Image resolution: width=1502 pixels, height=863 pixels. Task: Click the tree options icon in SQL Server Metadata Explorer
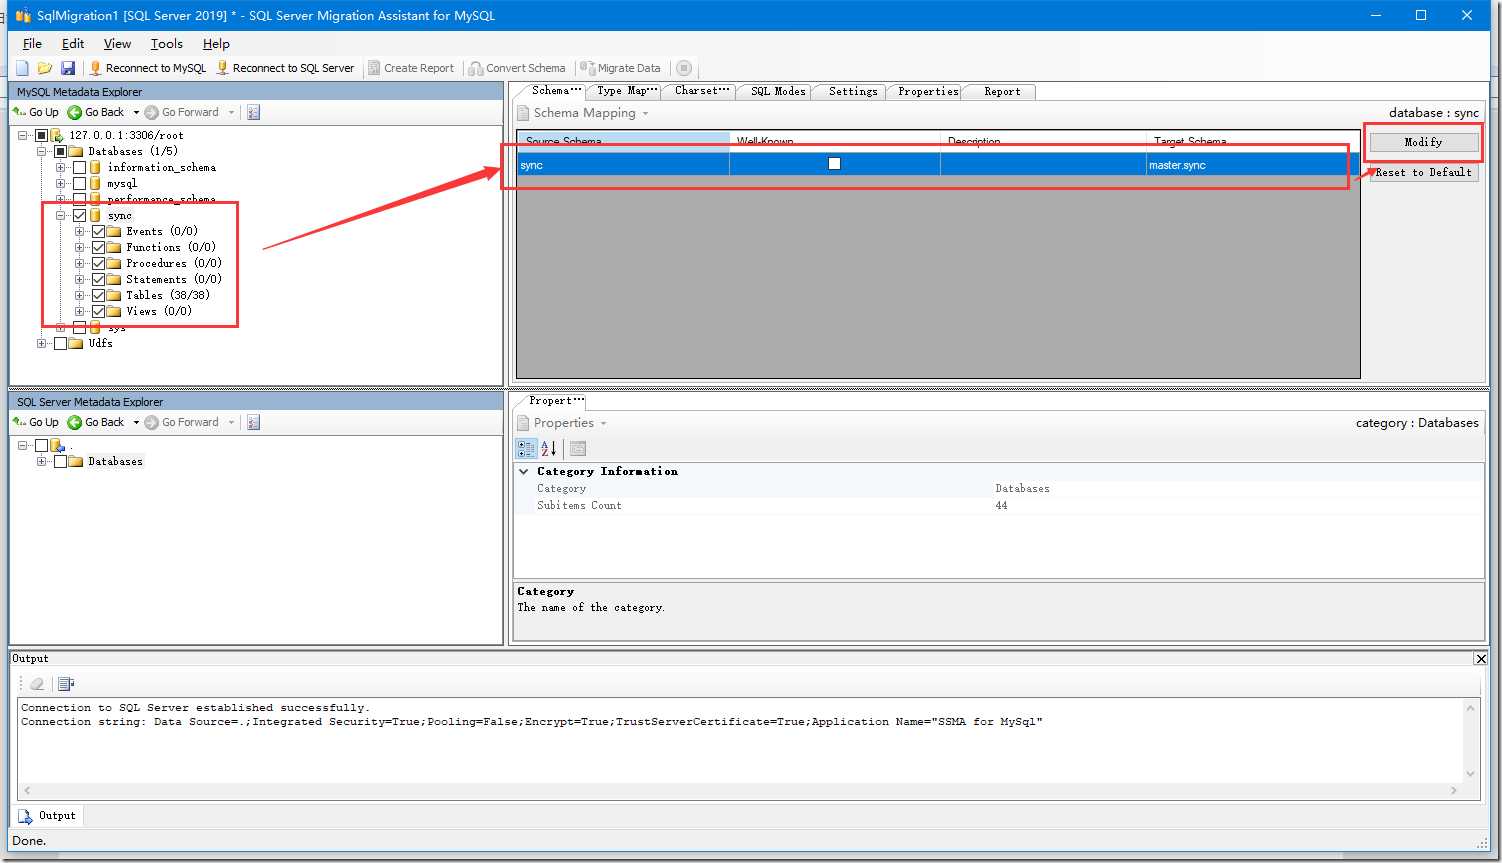click(x=253, y=422)
